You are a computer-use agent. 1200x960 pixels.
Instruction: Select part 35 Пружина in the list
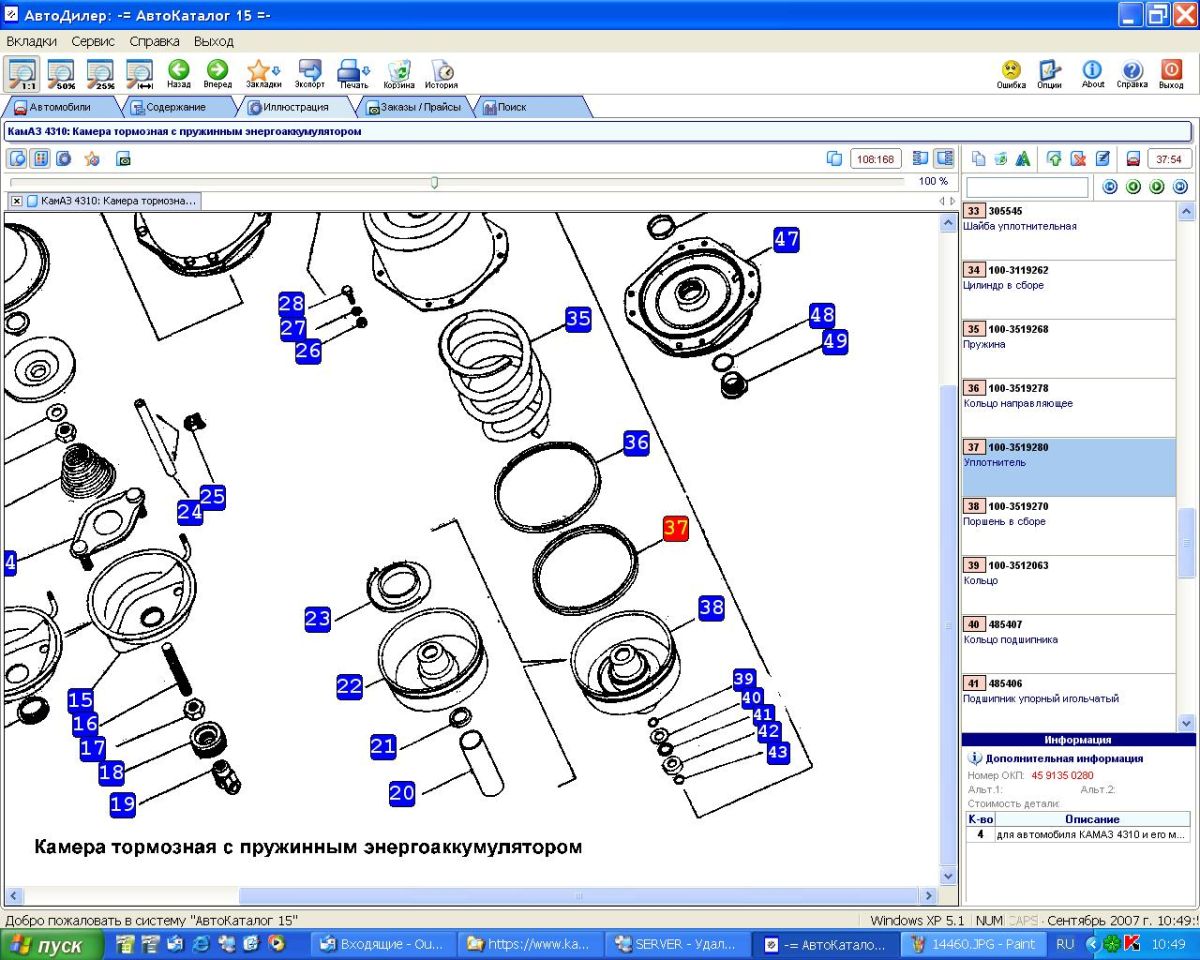[1069, 349]
